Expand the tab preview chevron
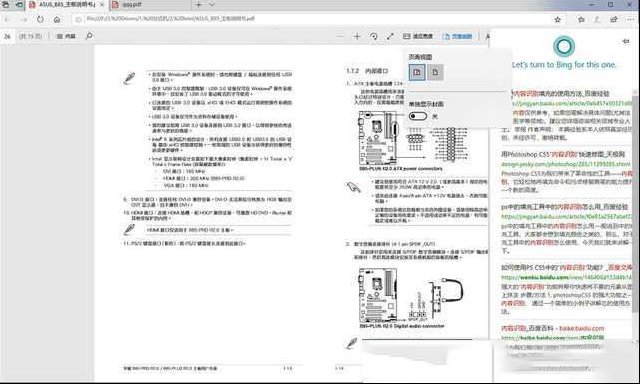Screen dimensions: 640x384 point(212,5)
